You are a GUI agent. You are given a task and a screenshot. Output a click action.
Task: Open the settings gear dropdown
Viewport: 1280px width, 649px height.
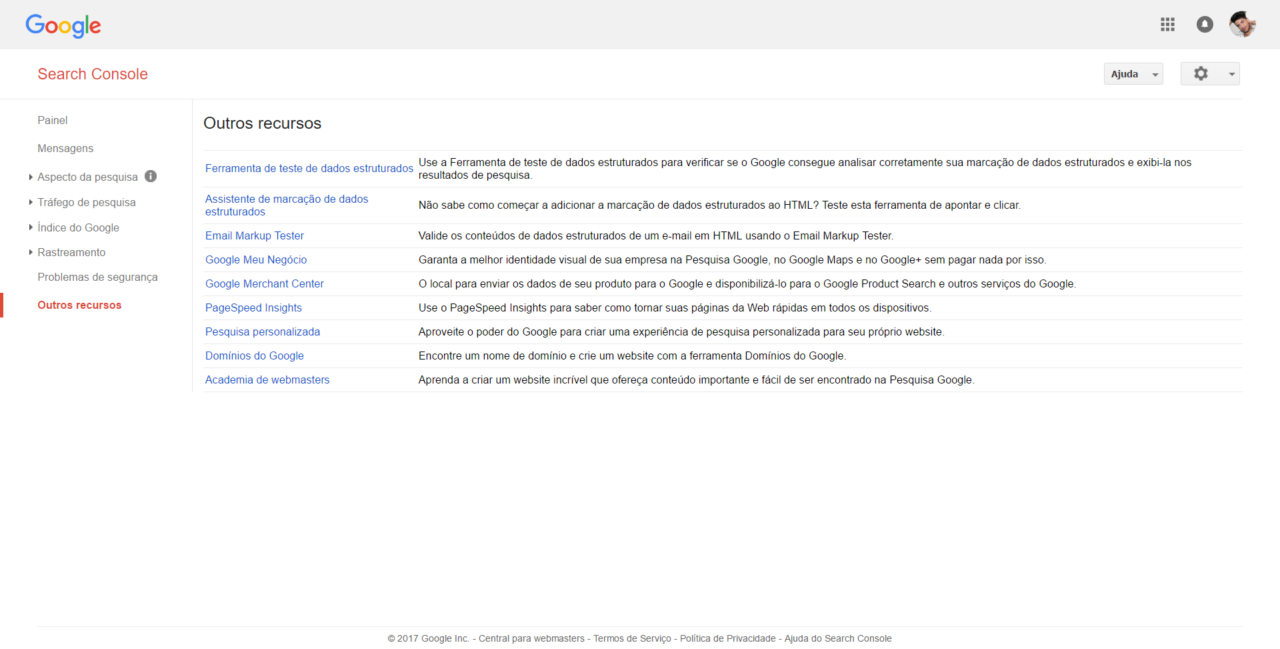1210,74
